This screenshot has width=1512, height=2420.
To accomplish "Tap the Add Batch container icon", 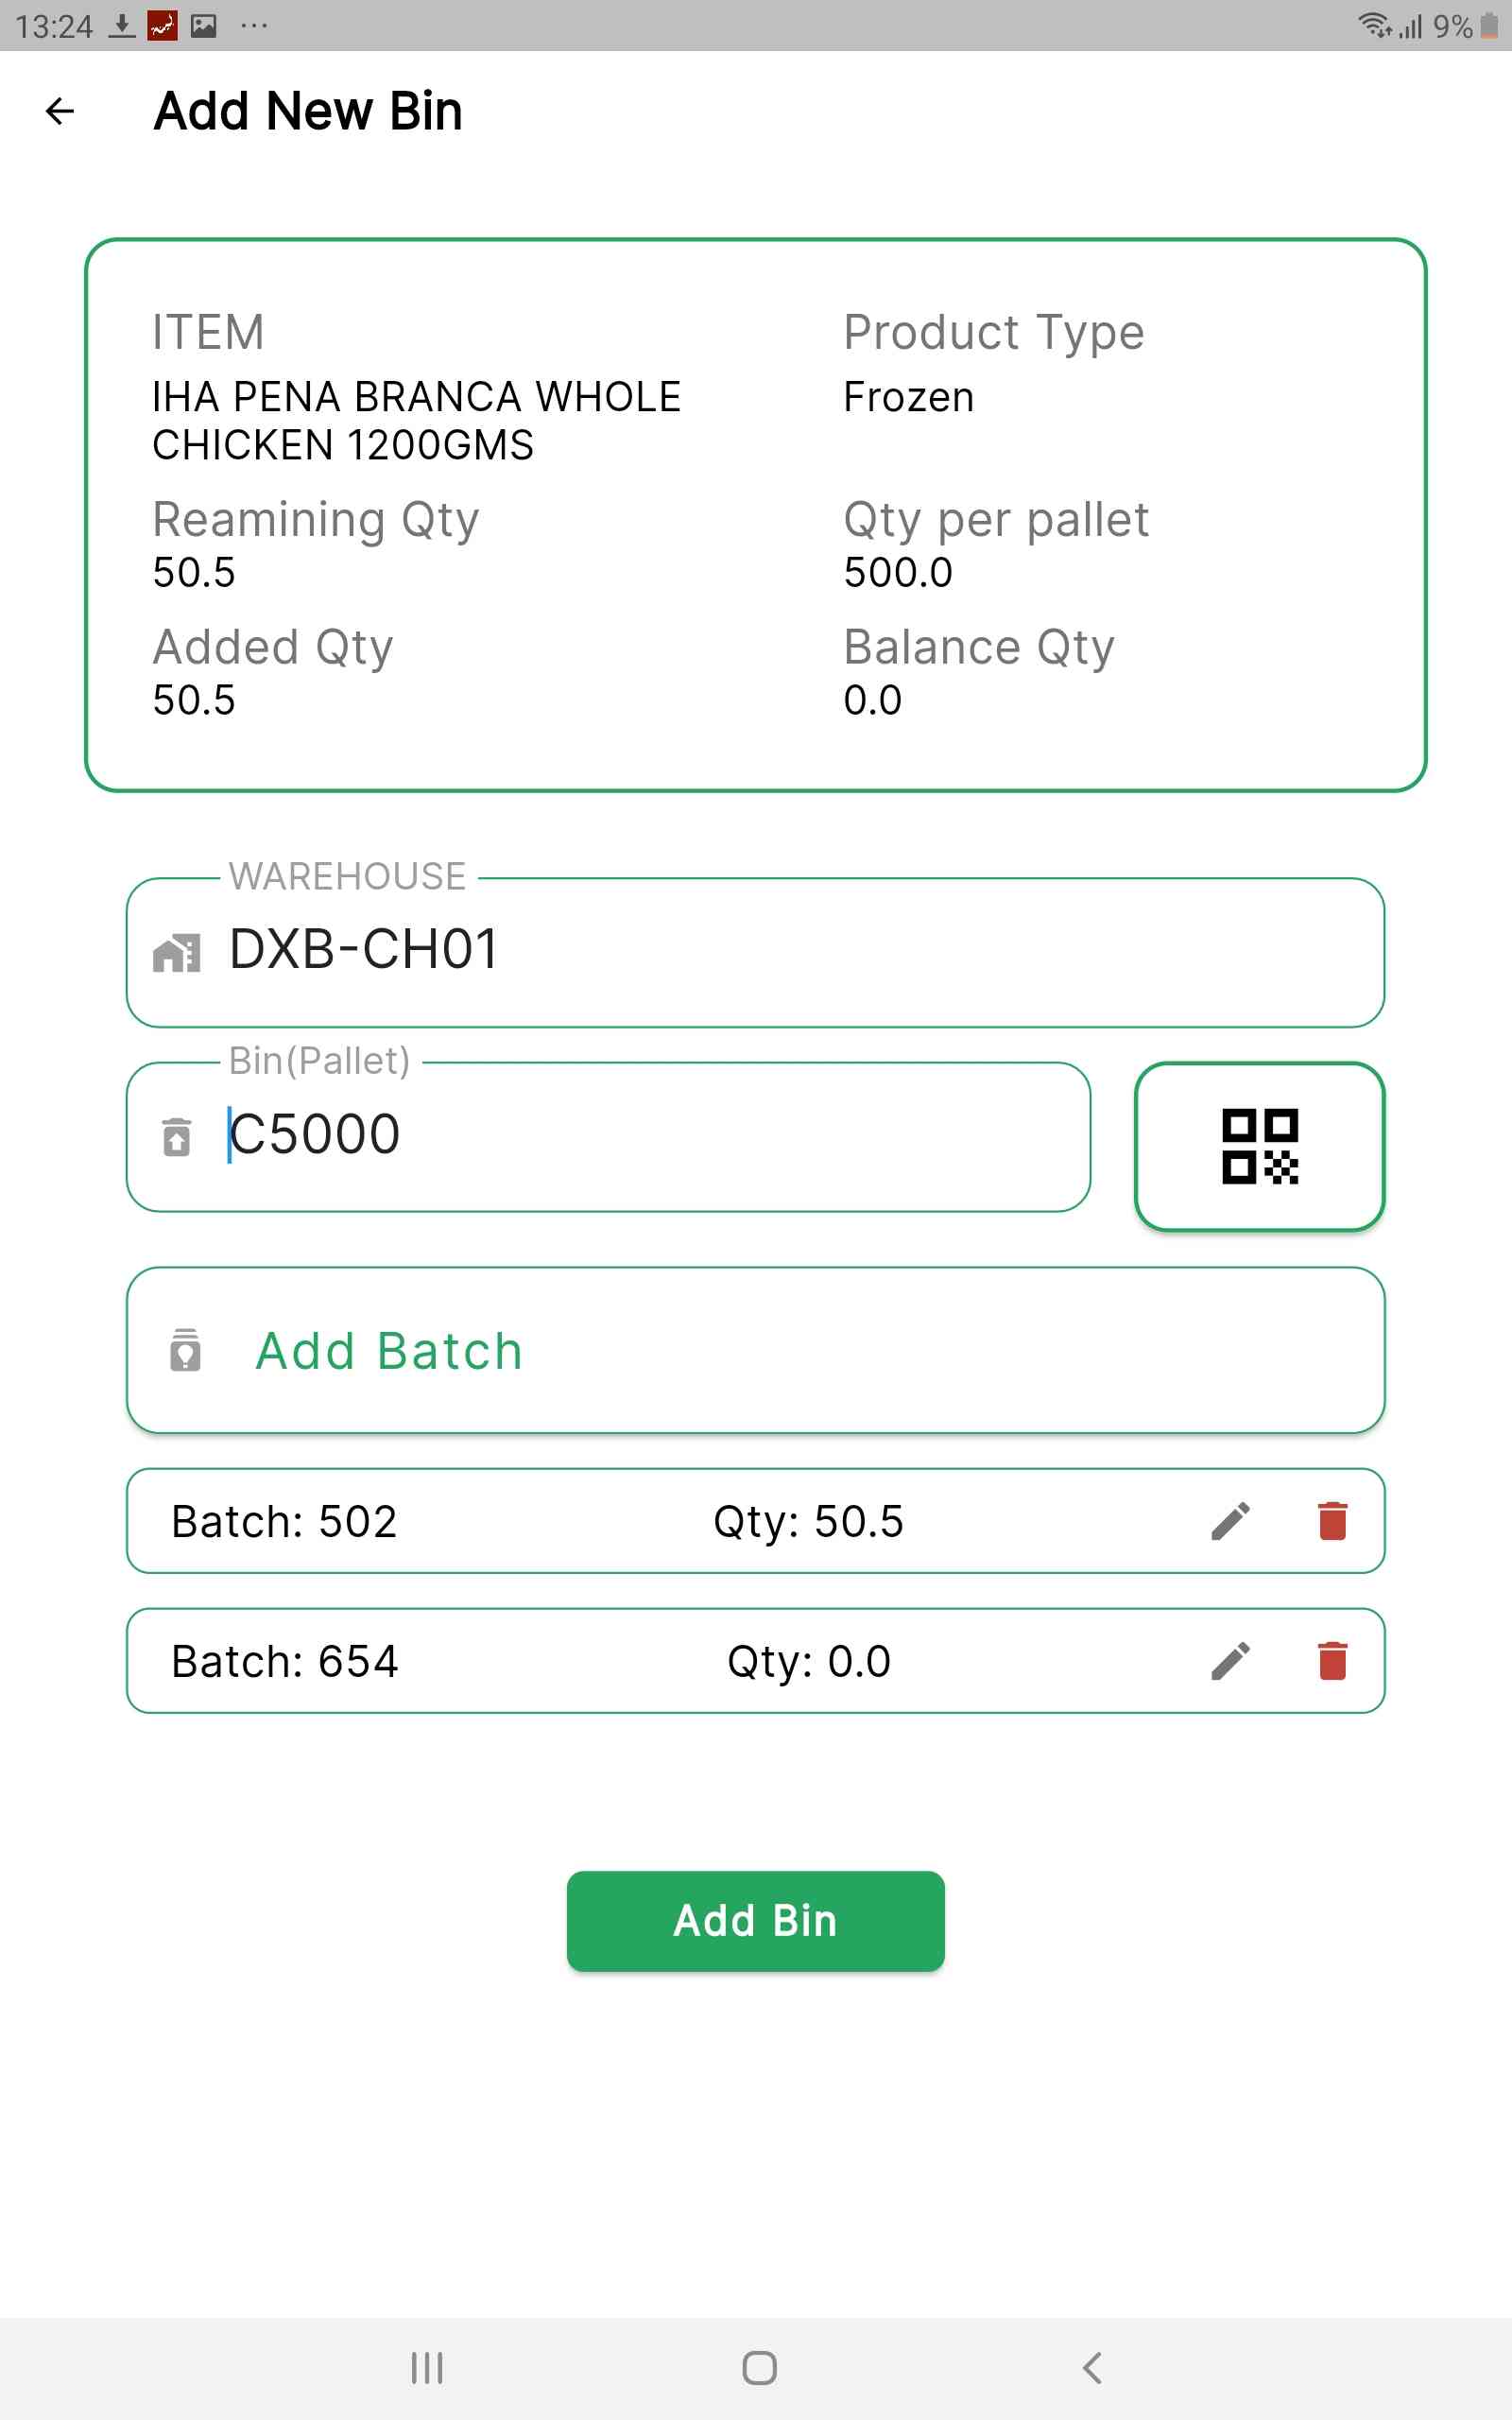I will tap(185, 1351).
